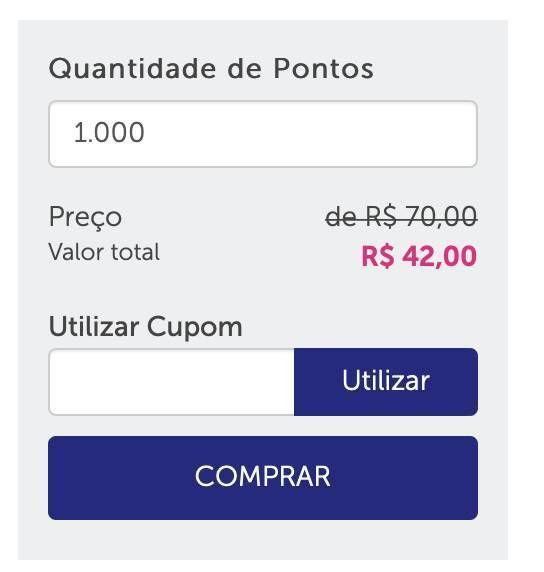
Task: Click the pink "R$ 42,00" total value
Action: 419,256
